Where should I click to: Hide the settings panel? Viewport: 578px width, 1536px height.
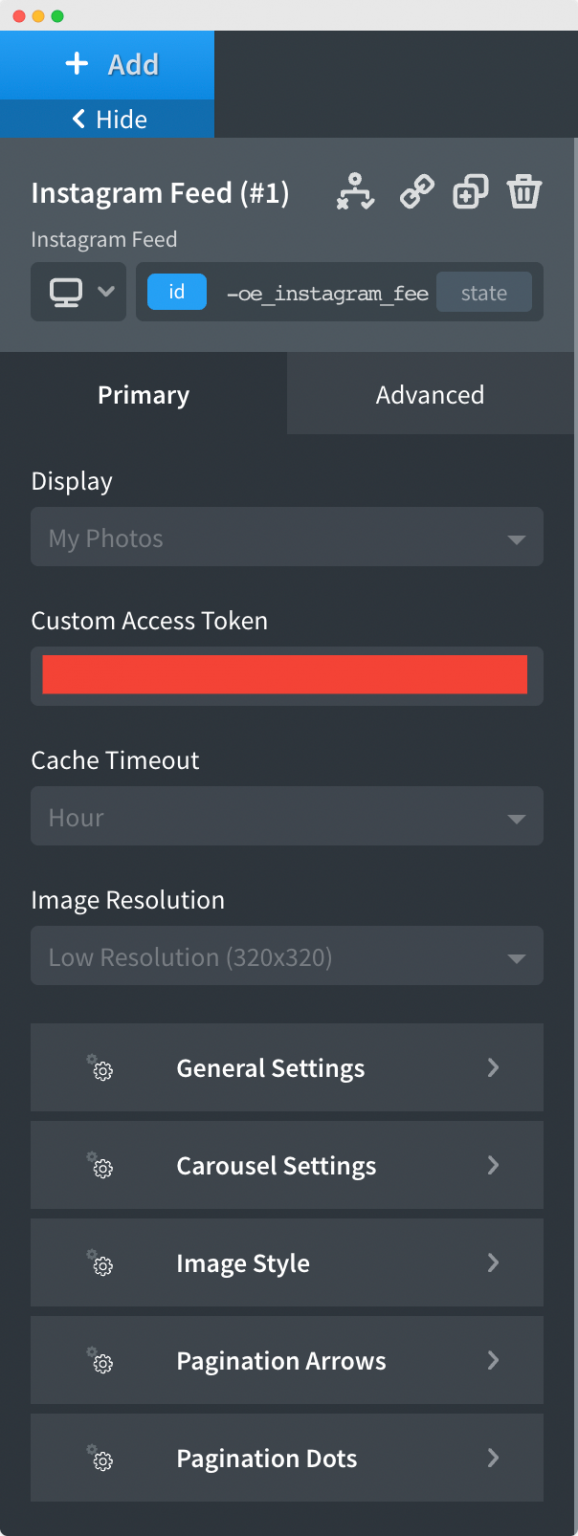pos(107,118)
